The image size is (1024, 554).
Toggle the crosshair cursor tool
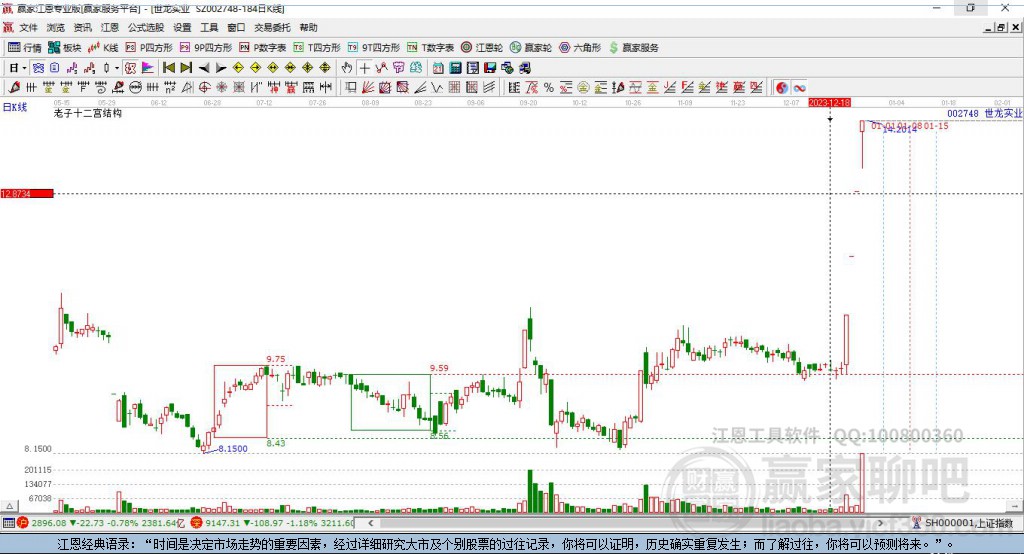coord(364,68)
